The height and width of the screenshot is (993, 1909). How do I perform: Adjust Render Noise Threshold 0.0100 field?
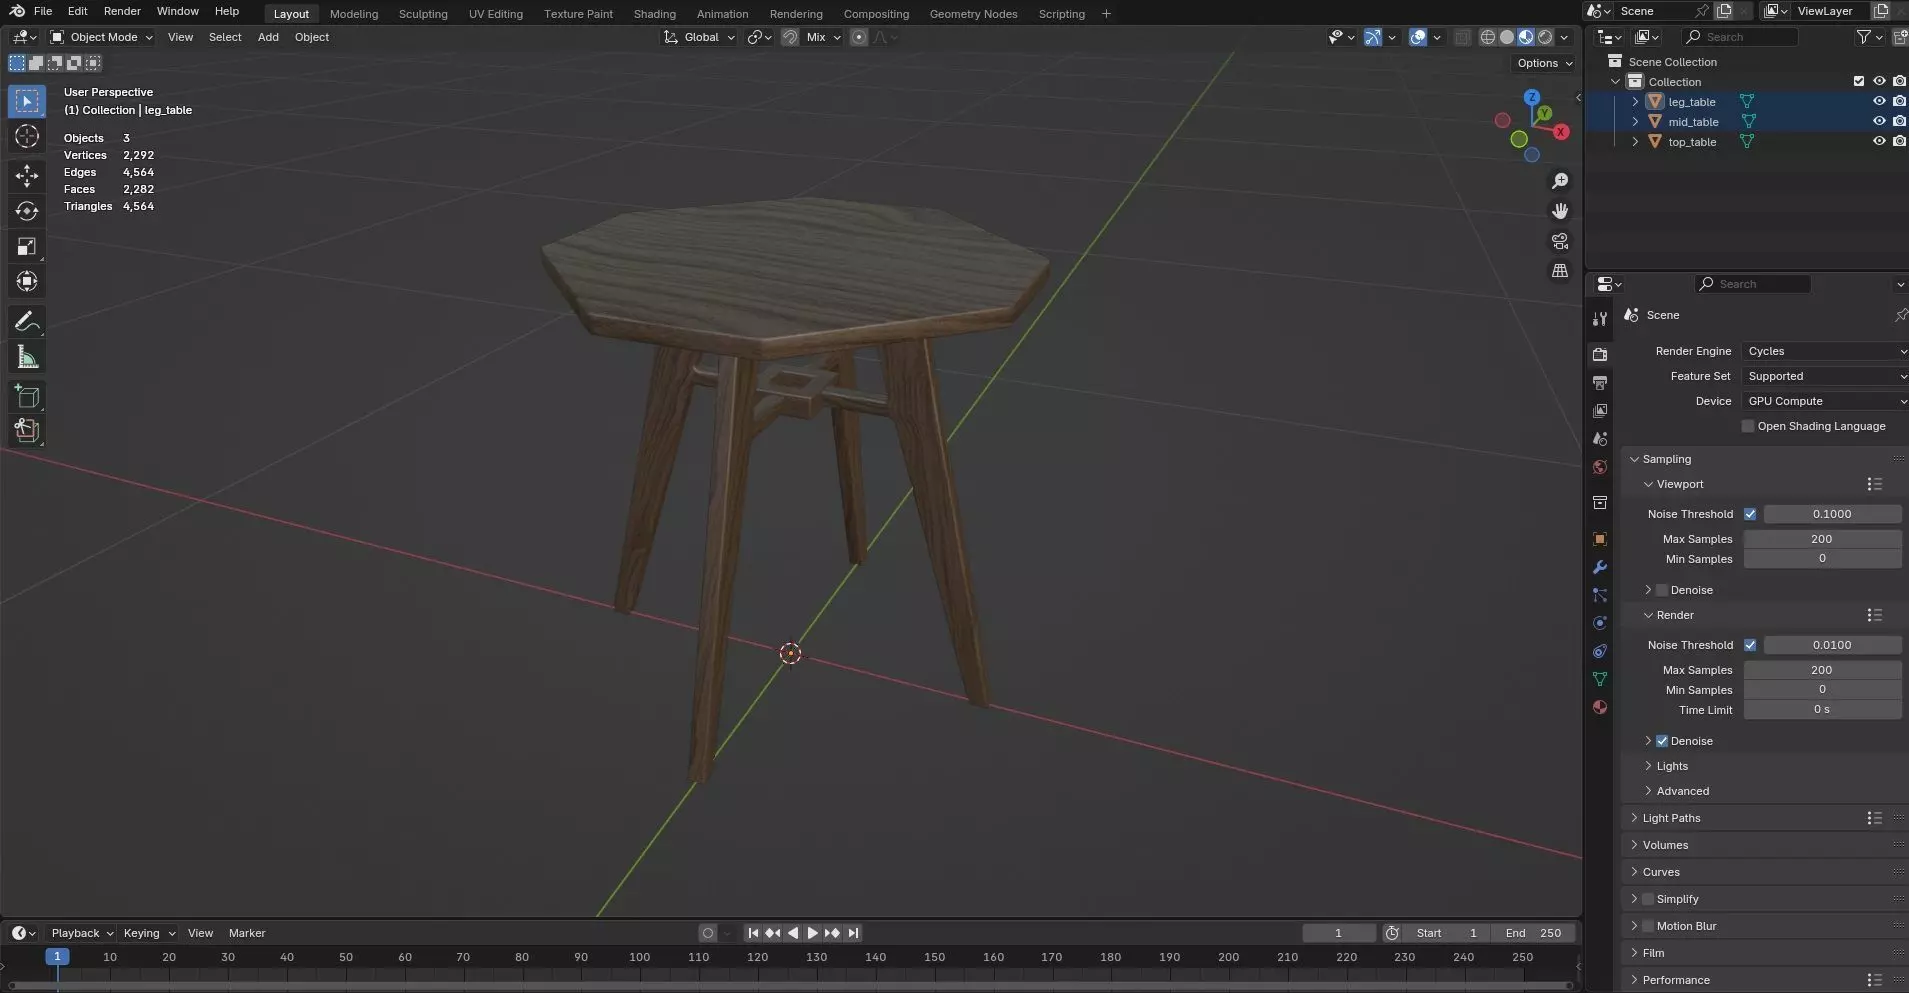coord(1832,645)
